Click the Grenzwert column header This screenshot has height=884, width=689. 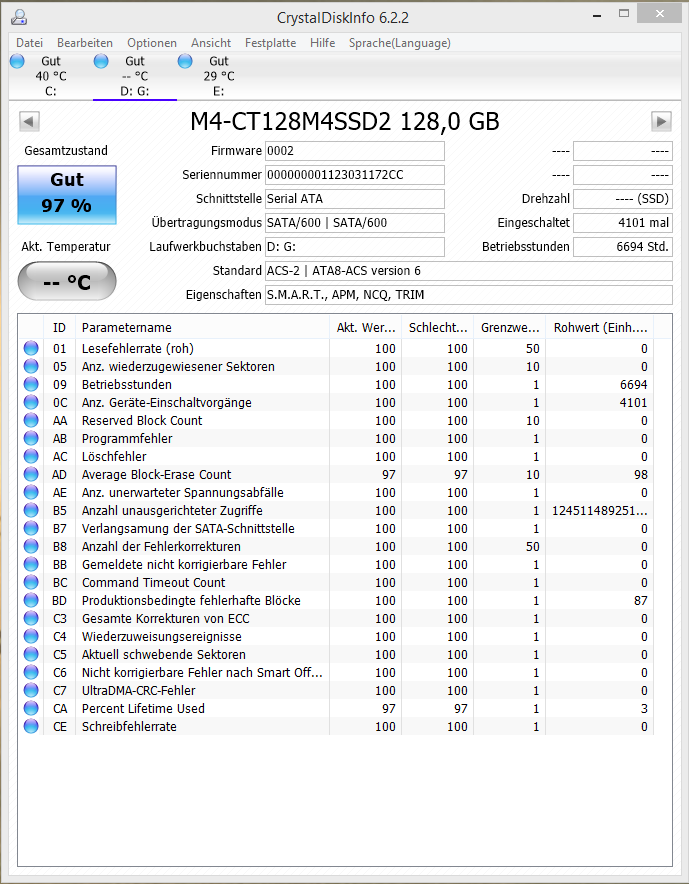[510, 328]
